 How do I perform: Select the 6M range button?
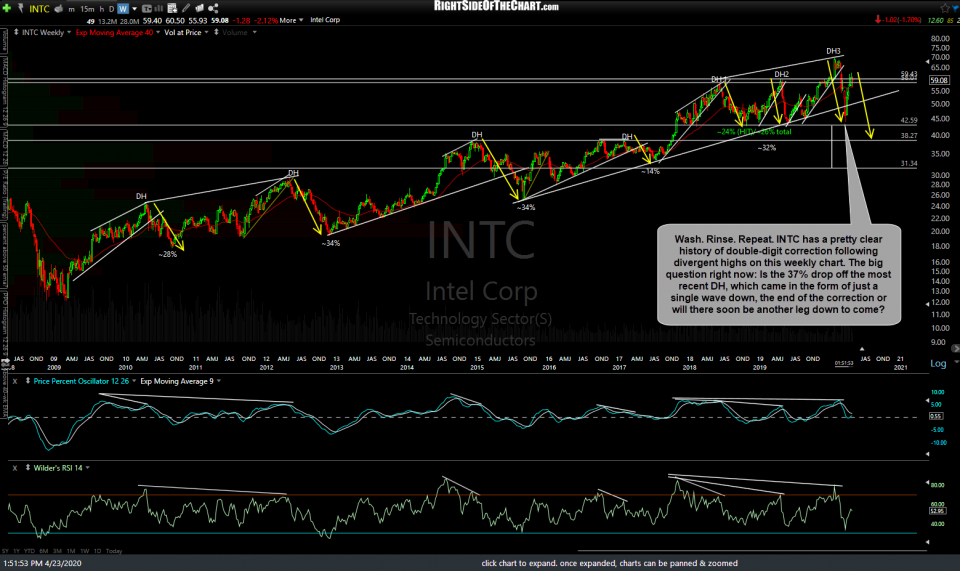(44, 551)
